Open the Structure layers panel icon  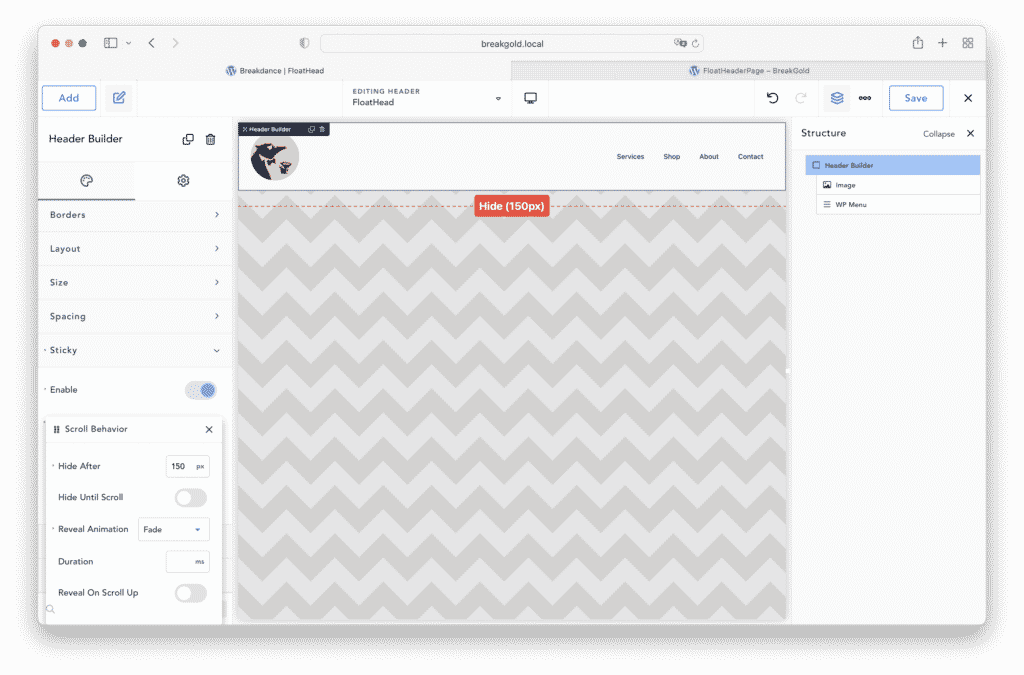837,98
